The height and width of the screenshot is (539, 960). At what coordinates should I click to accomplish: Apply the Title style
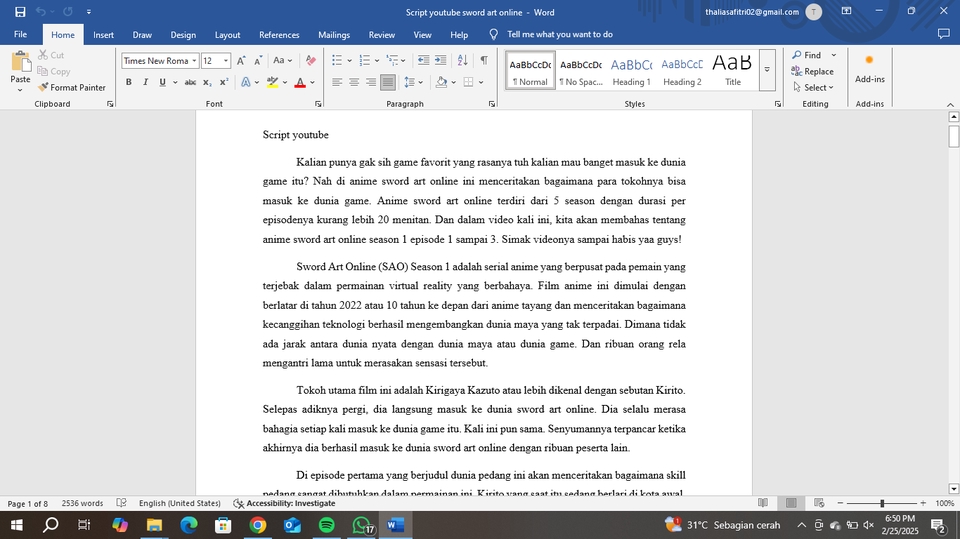coord(733,70)
